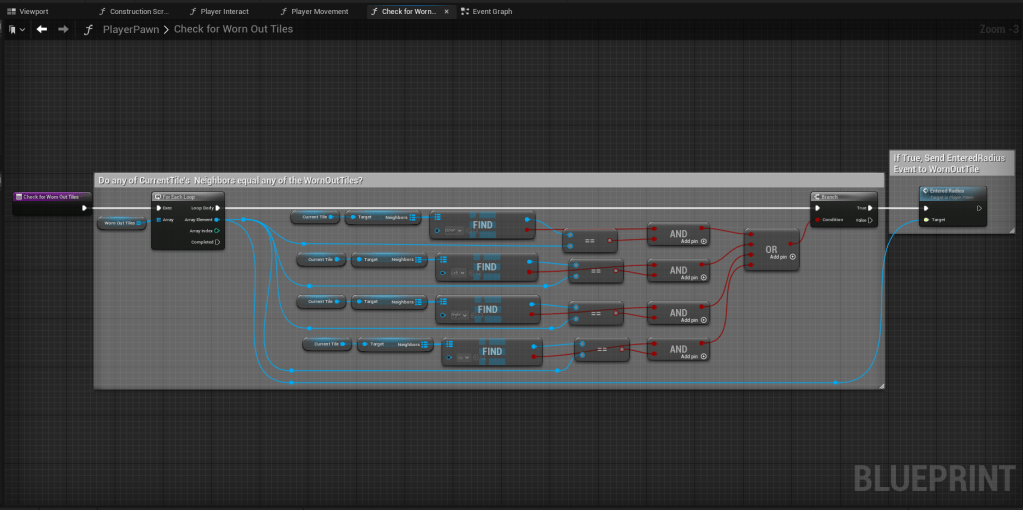The image size is (1023, 510).
Task: Click the Completed exec pin on For Each Loop
Action: coord(216,242)
